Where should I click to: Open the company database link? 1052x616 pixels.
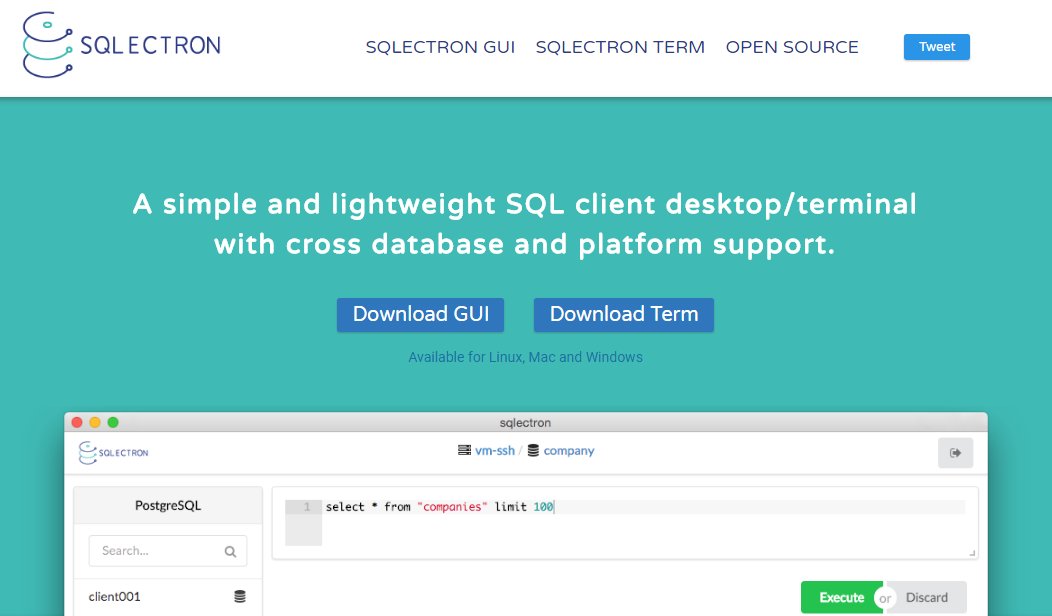tap(569, 451)
